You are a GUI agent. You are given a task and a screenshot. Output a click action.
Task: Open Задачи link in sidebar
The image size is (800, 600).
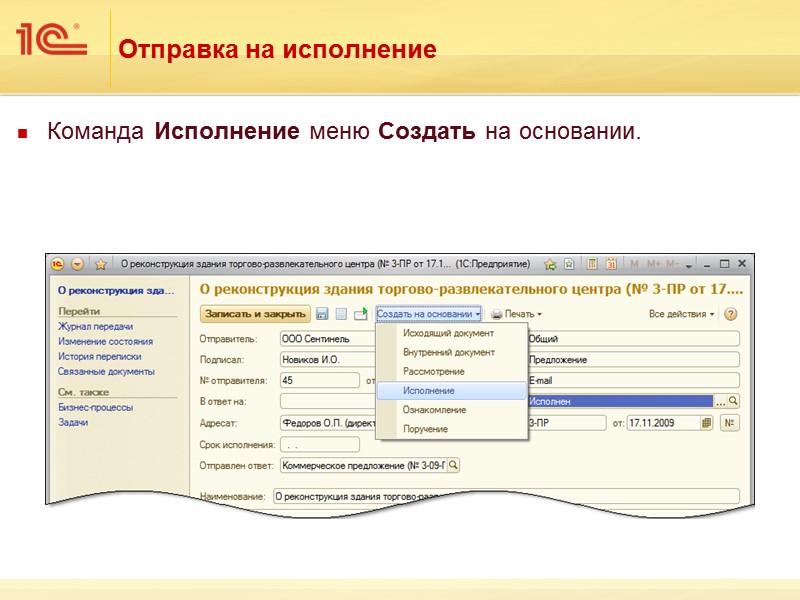tap(73, 422)
